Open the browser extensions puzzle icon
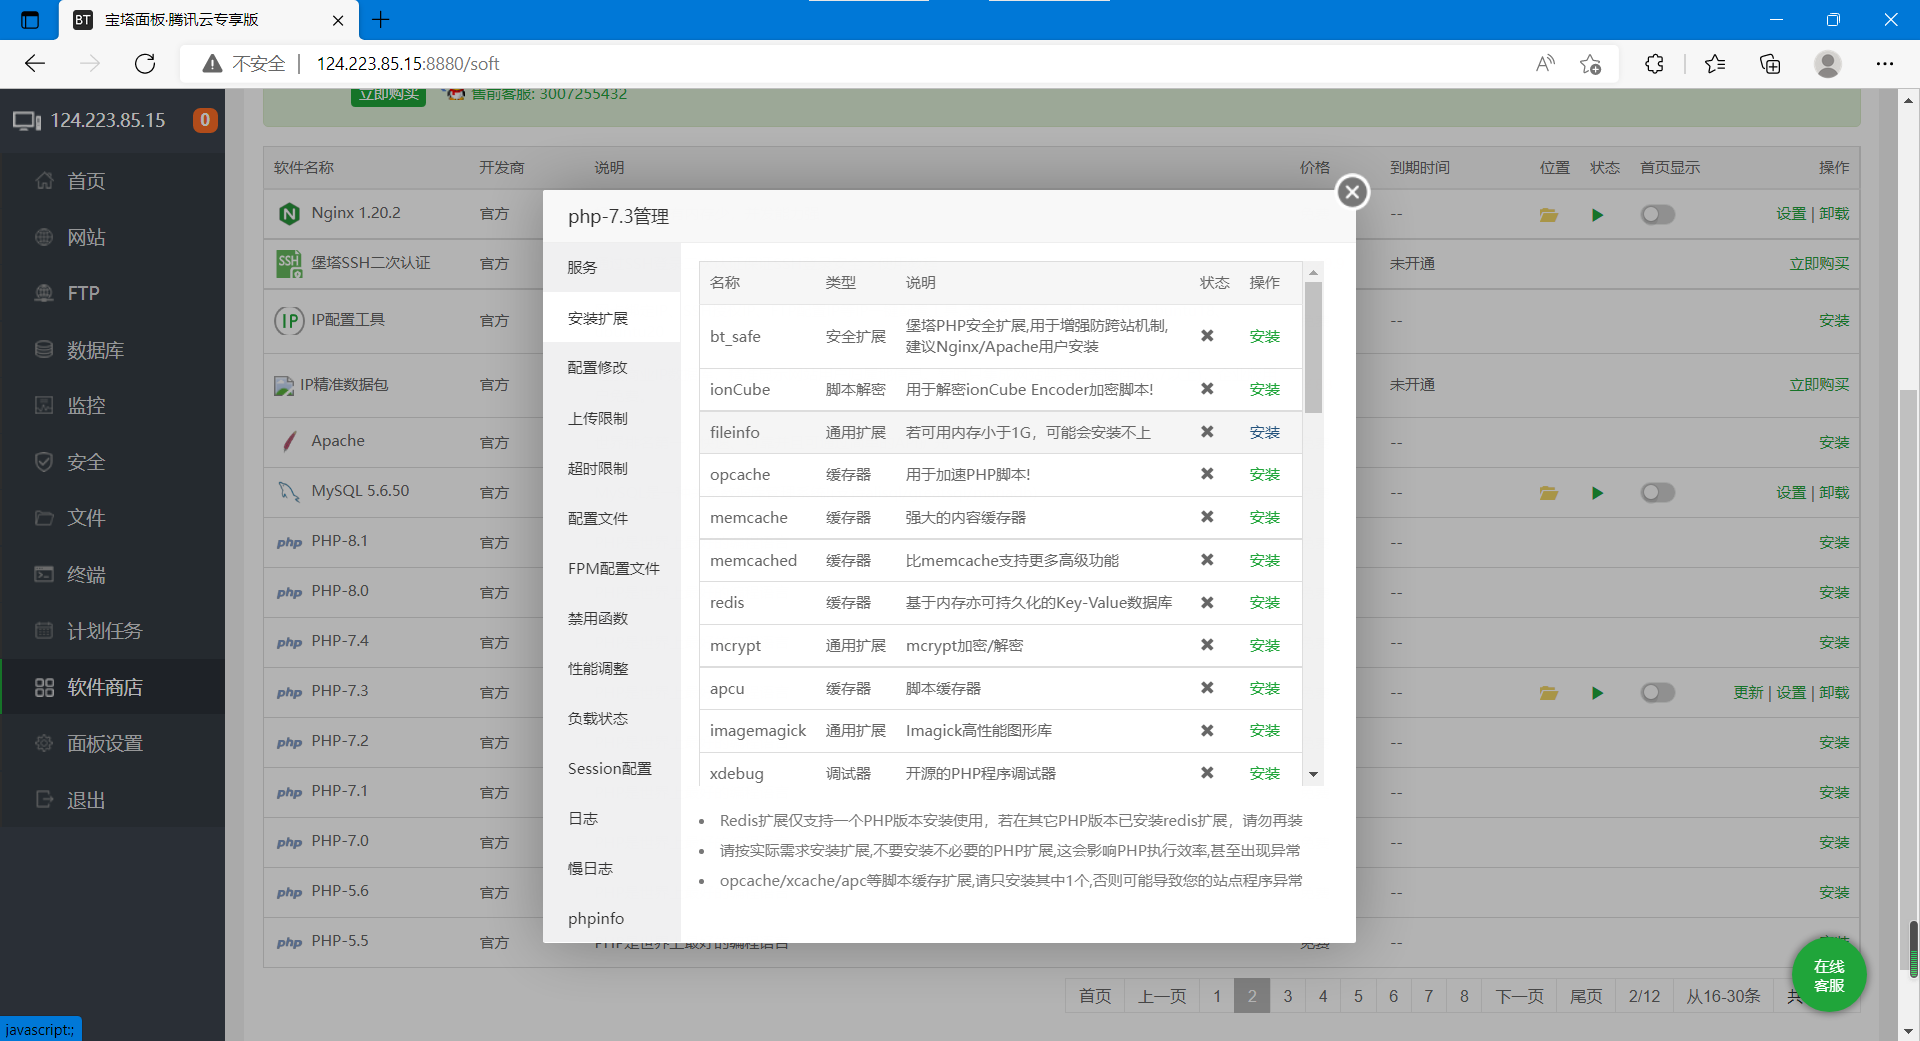The width and height of the screenshot is (1920, 1041). click(1654, 64)
